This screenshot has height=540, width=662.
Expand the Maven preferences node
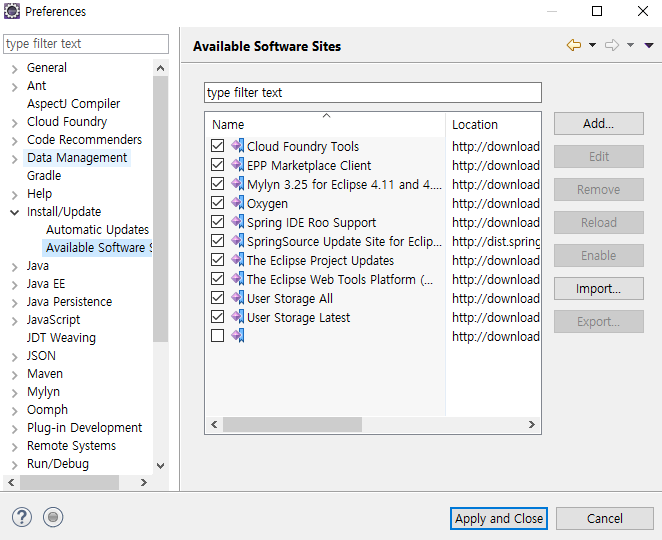pyautogui.click(x=14, y=374)
